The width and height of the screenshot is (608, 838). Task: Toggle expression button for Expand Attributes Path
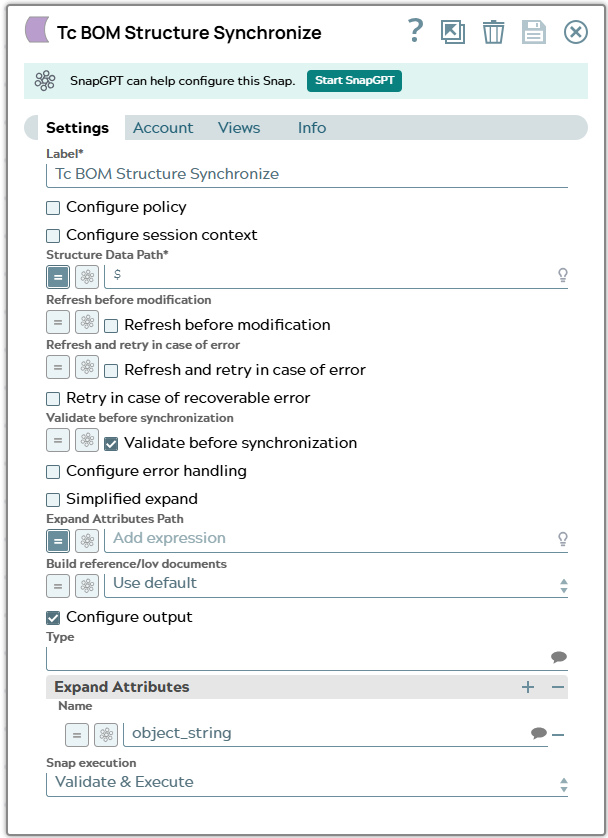pos(58,541)
